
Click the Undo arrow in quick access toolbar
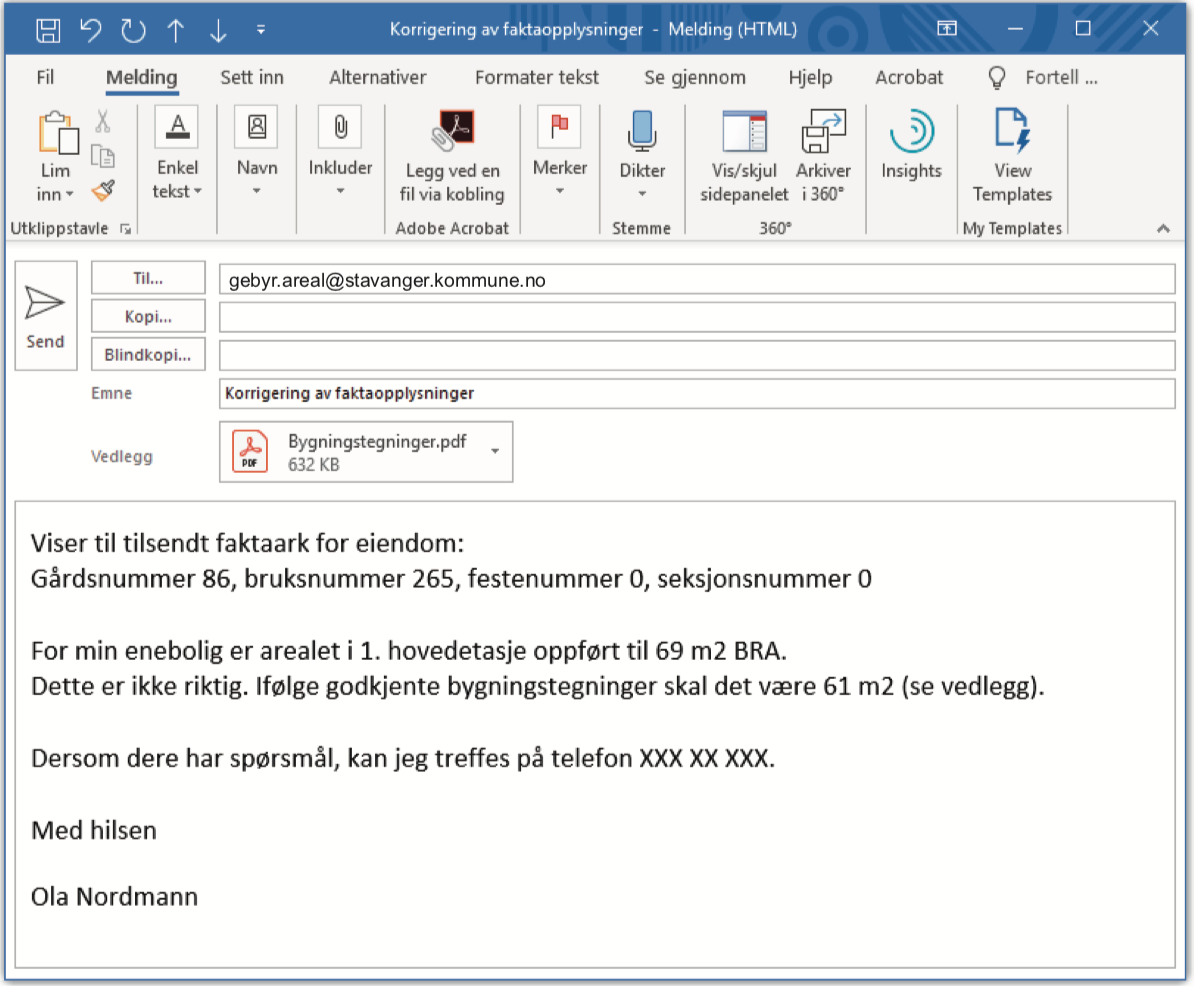(x=90, y=30)
